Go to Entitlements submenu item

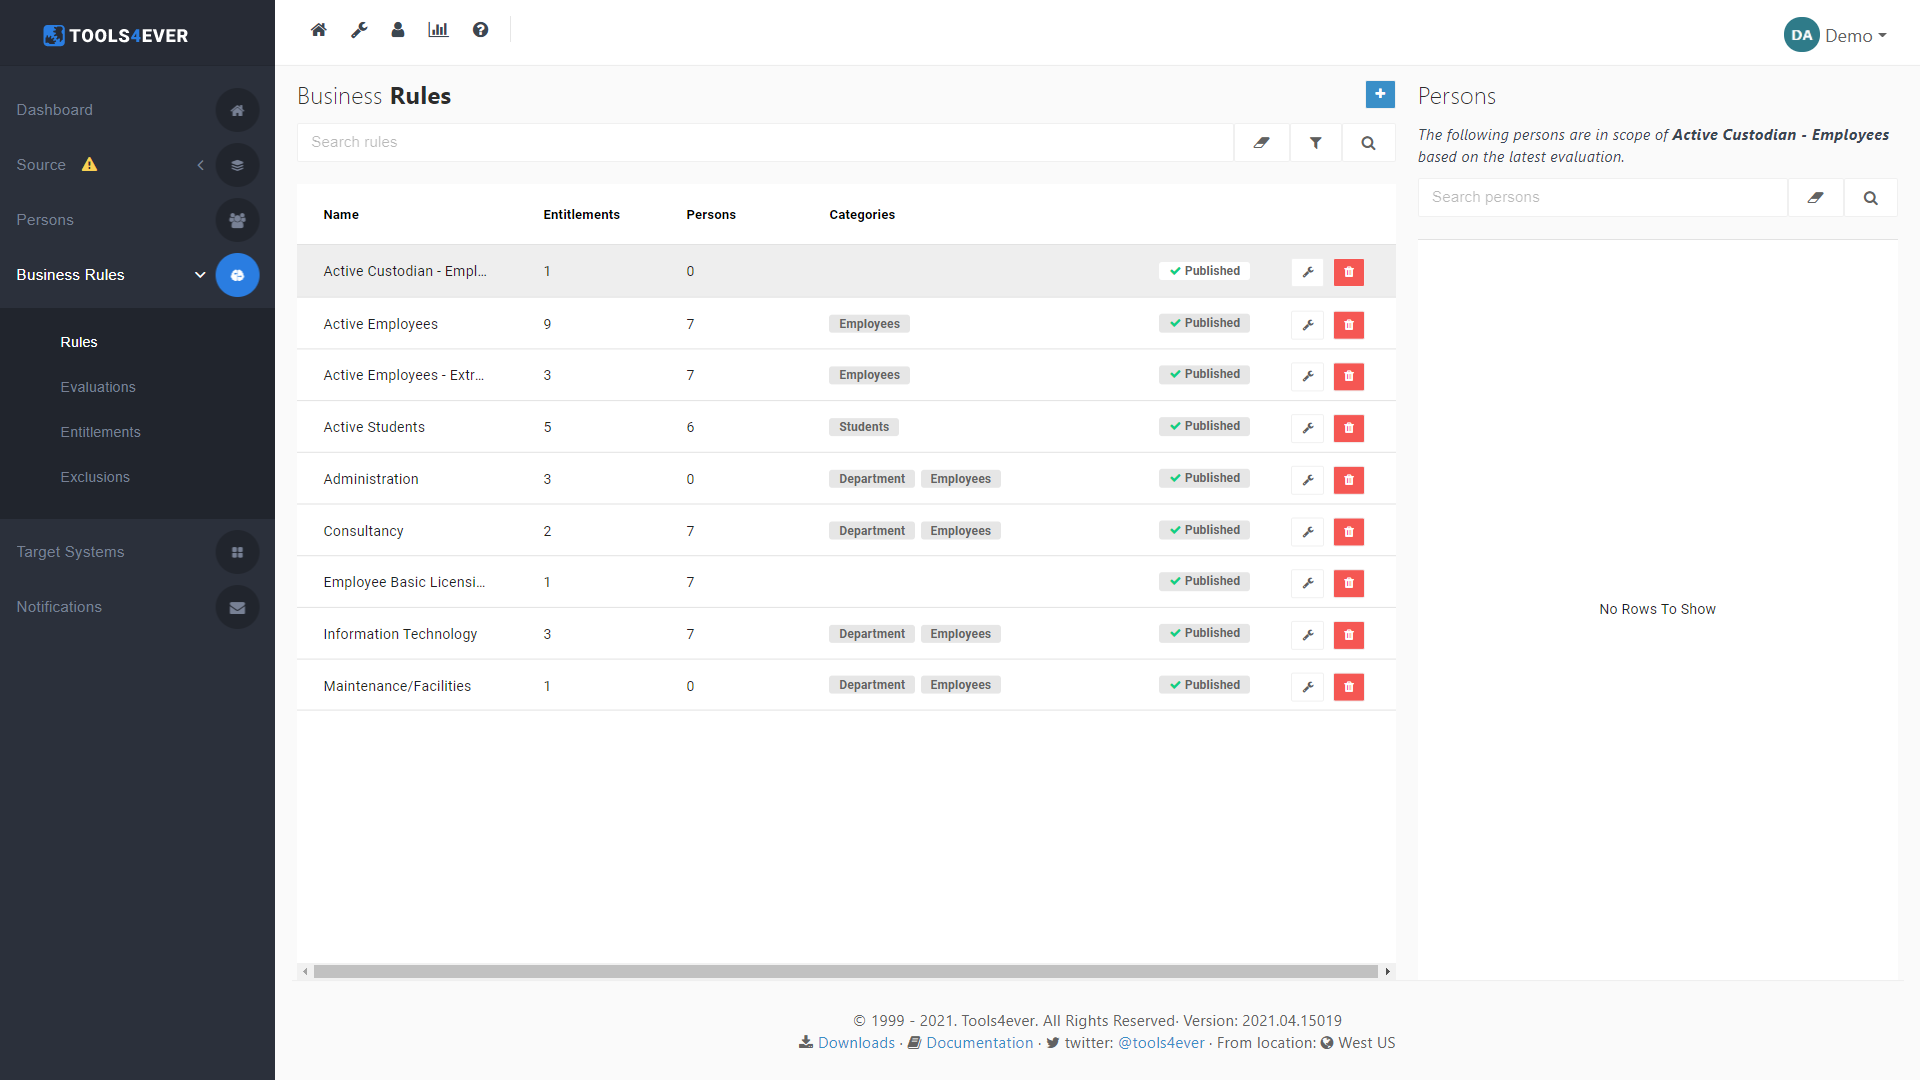point(100,432)
